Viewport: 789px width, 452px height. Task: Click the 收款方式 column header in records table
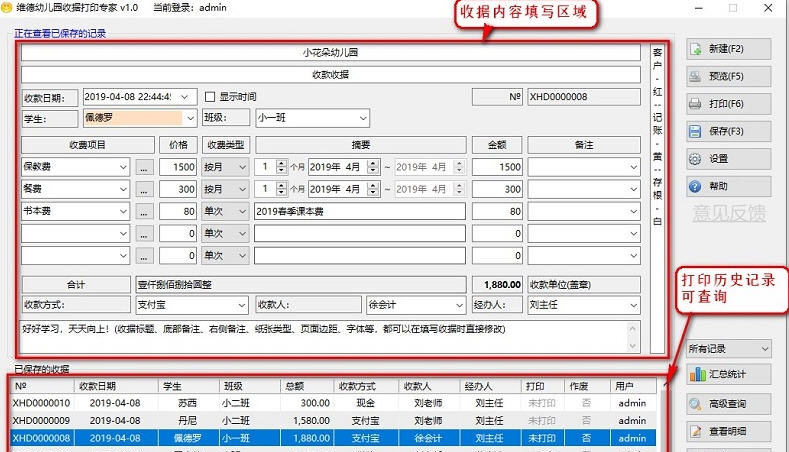click(365, 386)
